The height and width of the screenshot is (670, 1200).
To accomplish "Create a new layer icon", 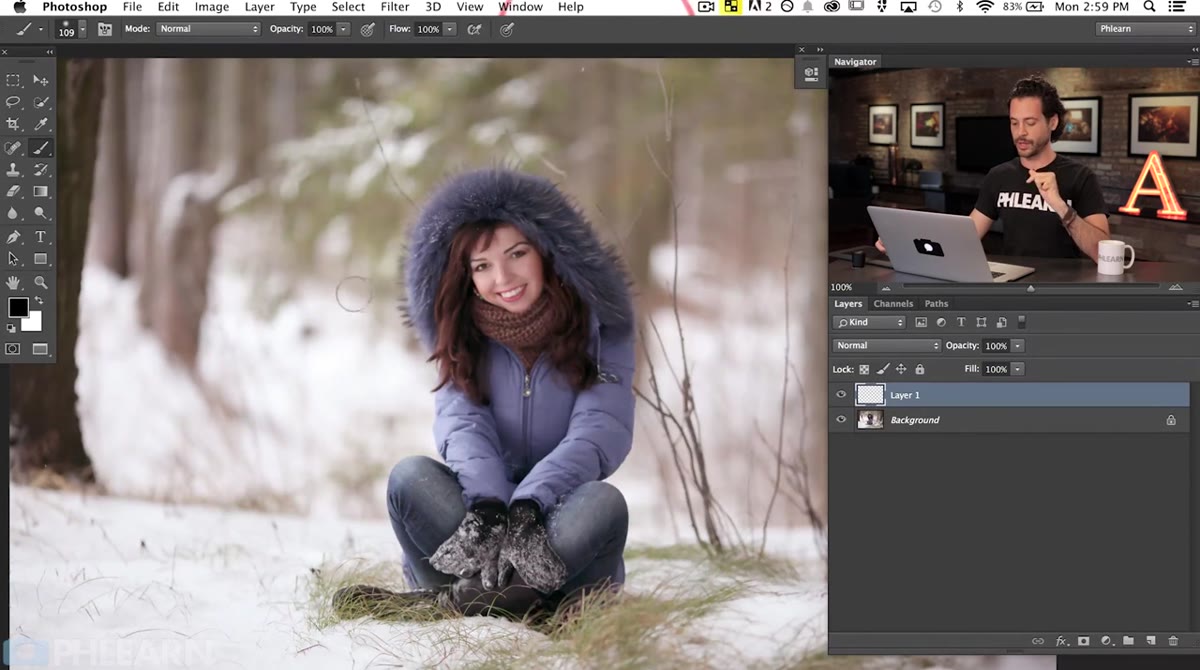I will [x=1150, y=641].
